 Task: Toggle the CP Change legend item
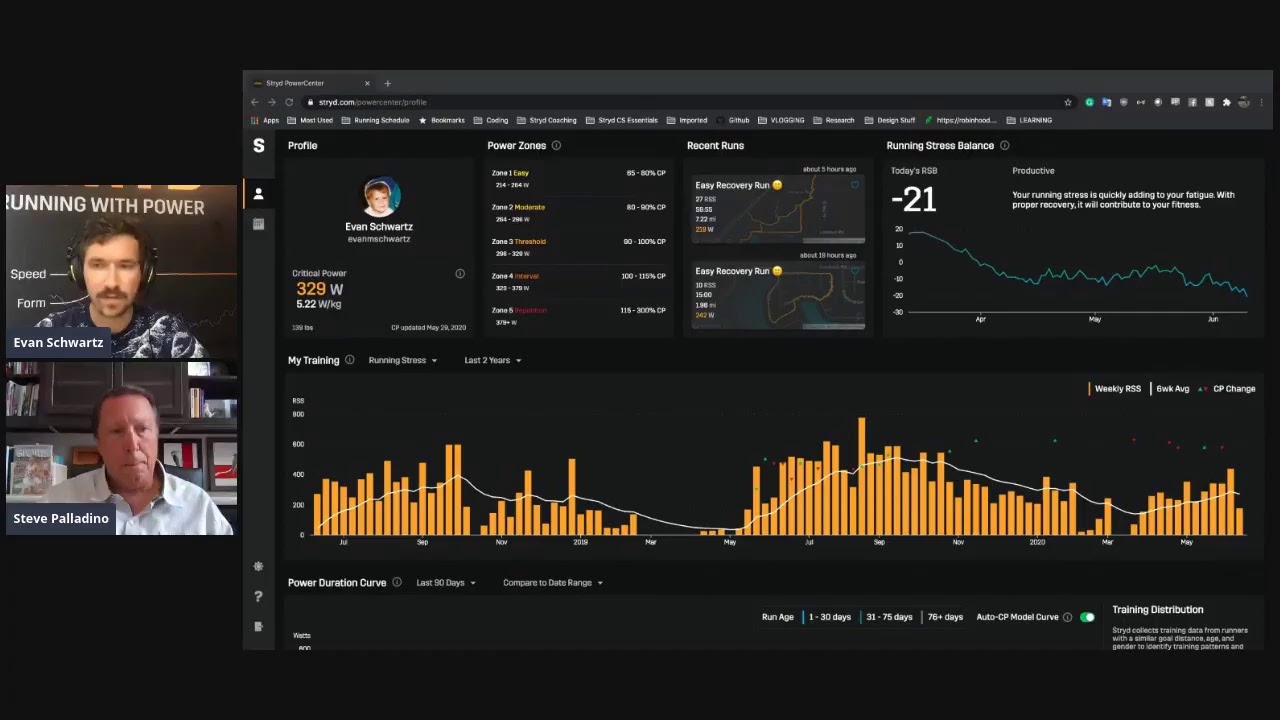pos(1226,389)
